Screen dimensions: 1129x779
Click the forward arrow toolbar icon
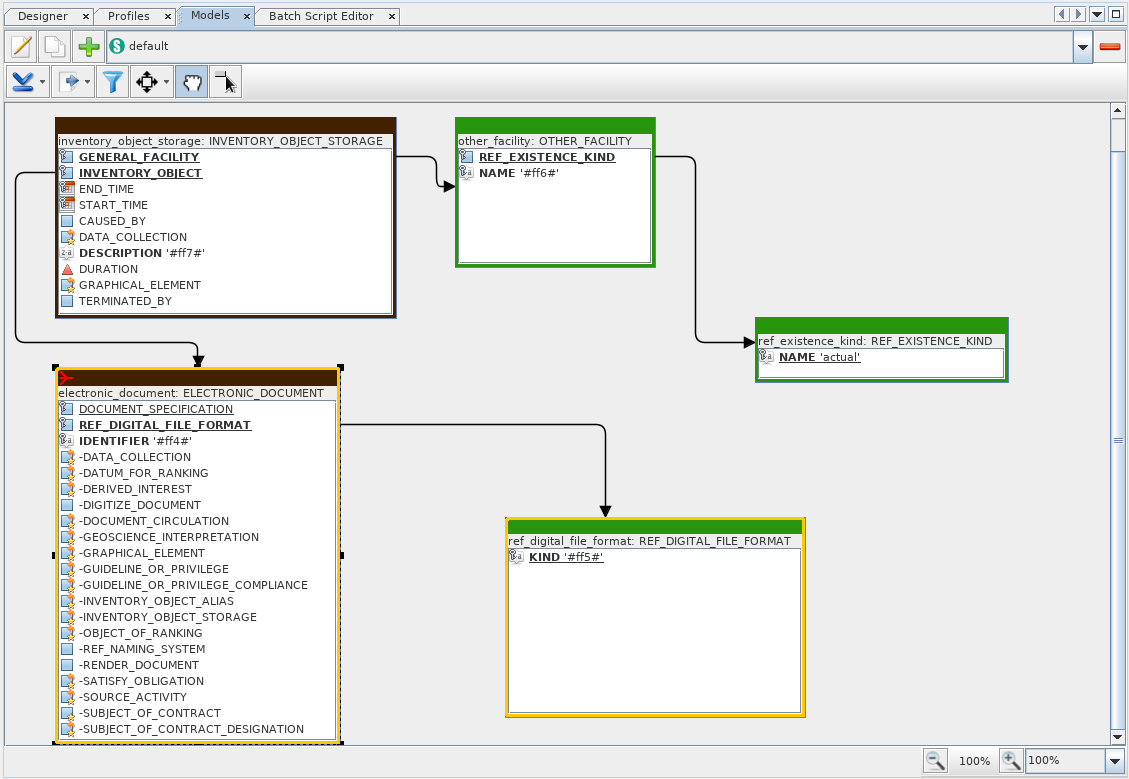pyautogui.click(x=70, y=82)
